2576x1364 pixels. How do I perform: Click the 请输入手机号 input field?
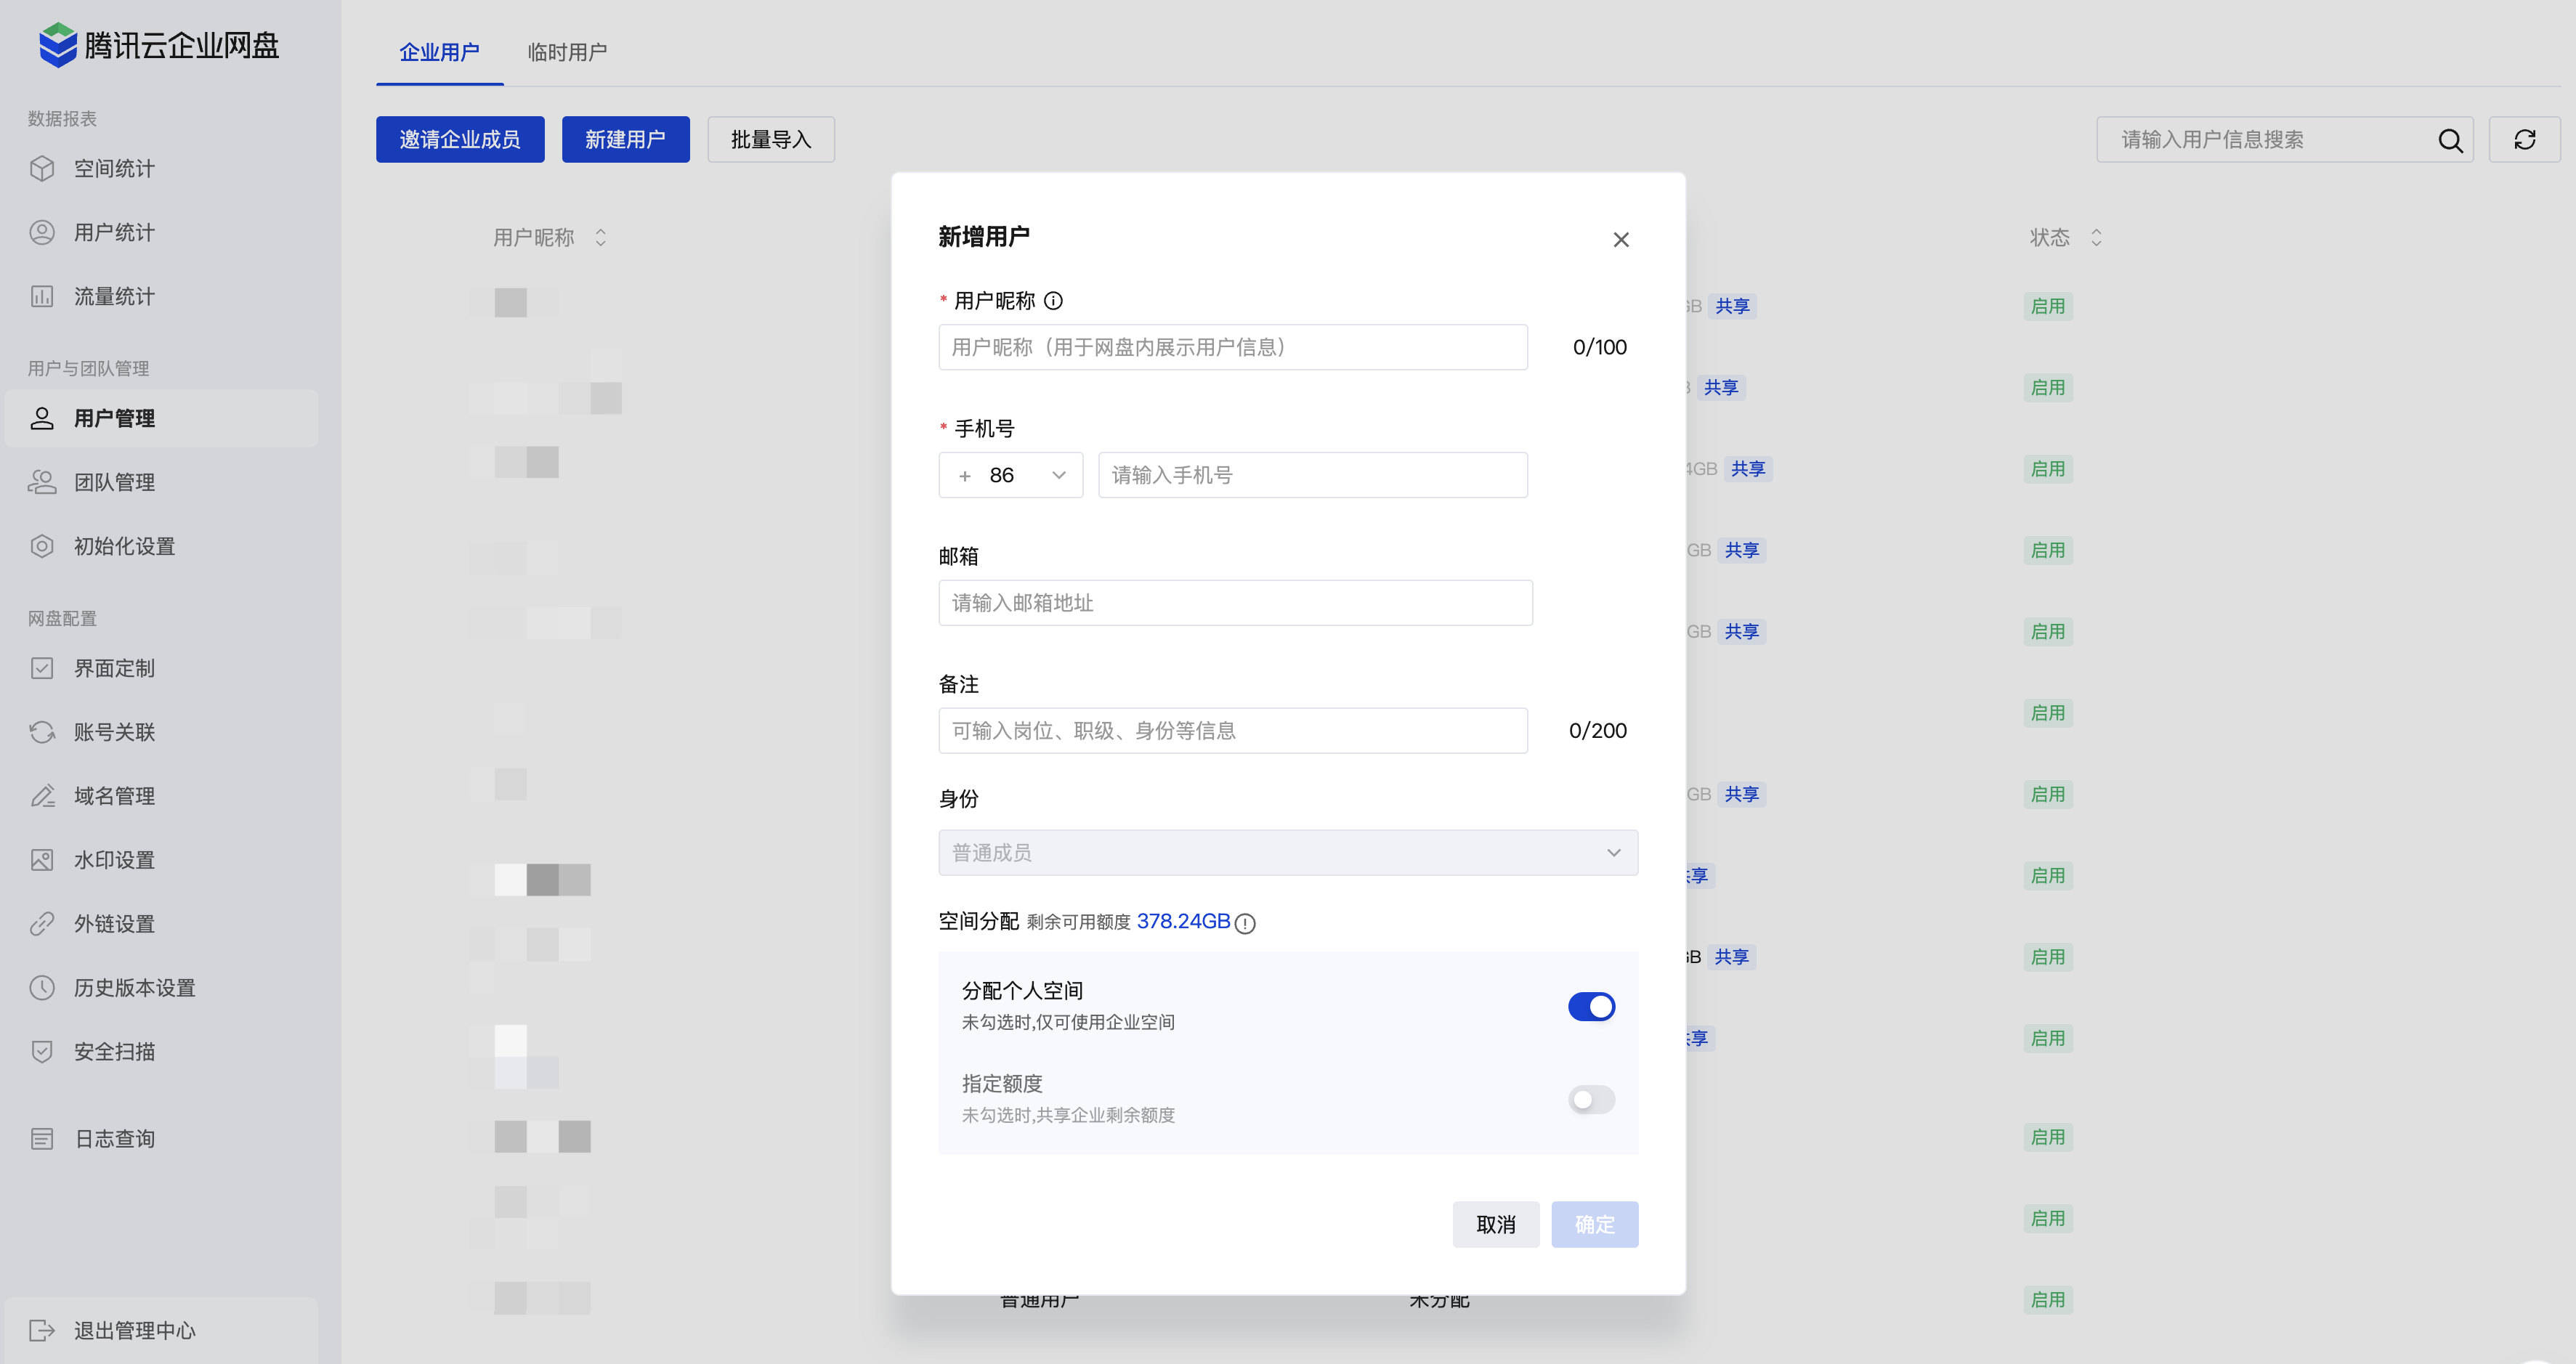1312,475
